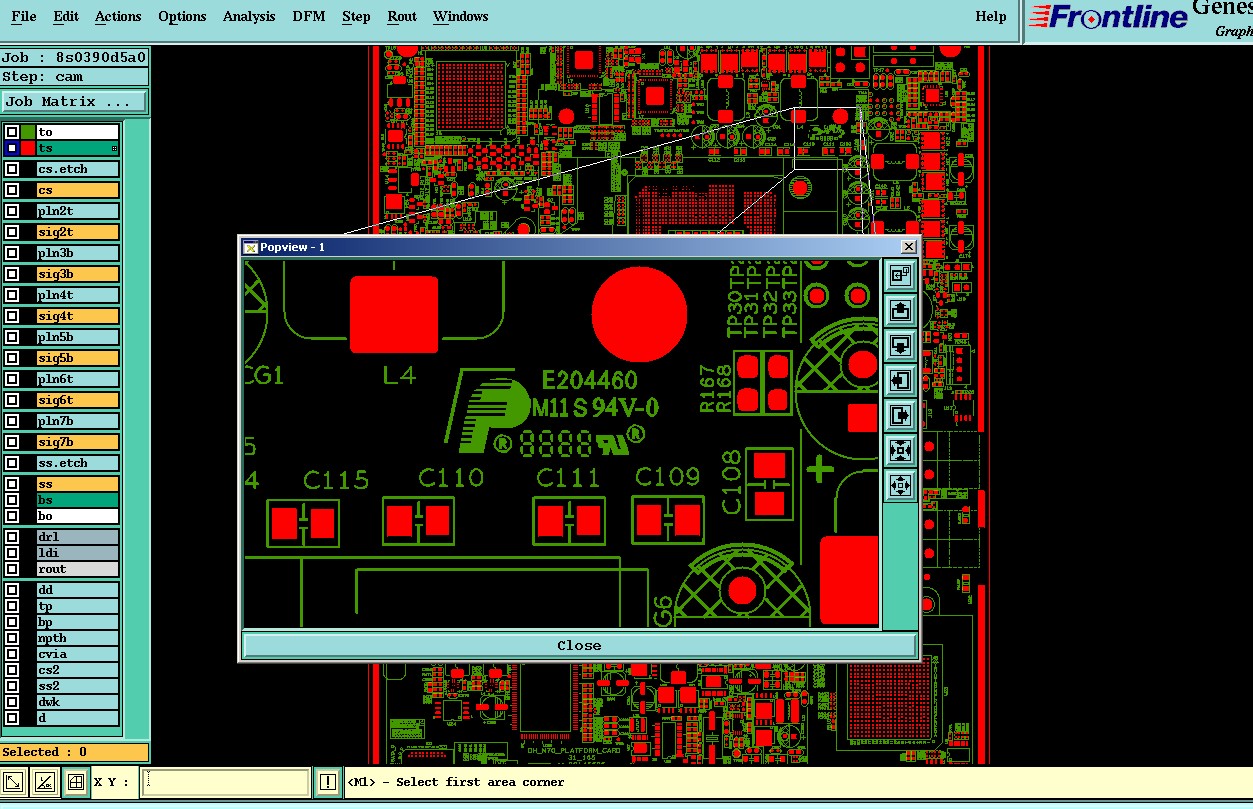Pan the Popview left with arrow icon

coord(900,380)
